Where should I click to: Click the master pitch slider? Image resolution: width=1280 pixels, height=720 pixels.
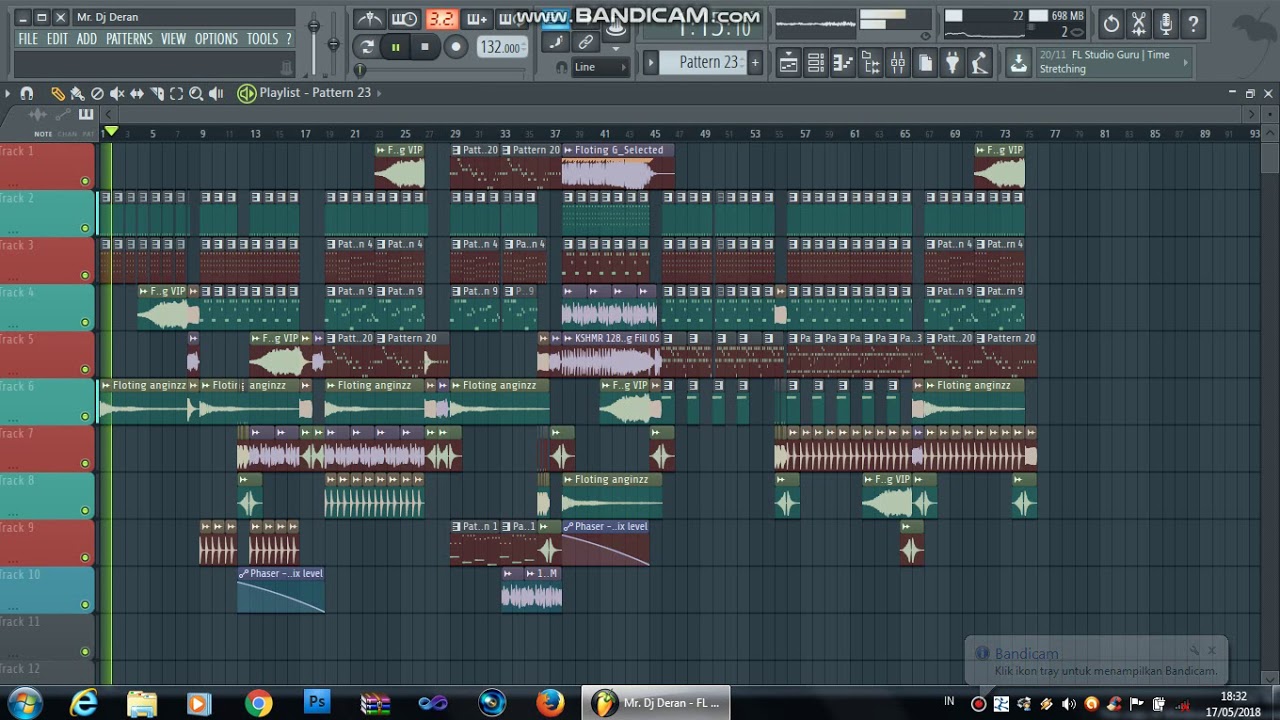[x=335, y=42]
